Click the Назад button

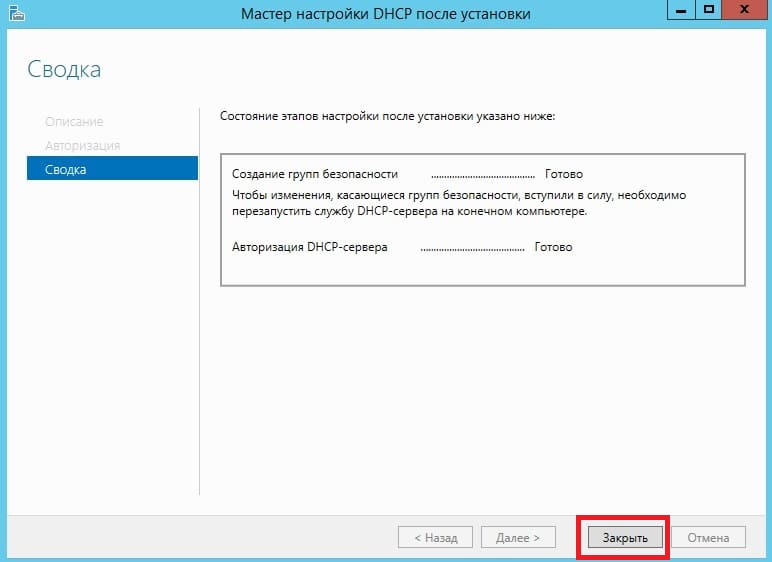435,537
